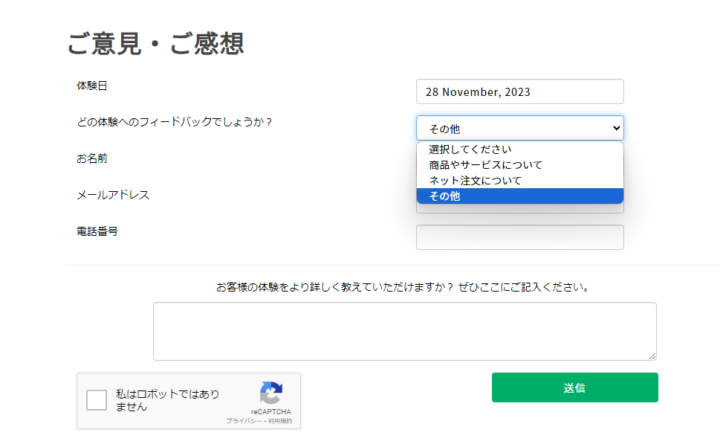Click the 体験日 date input field
Screen dimensions: 720x444
click(x=519, y=92)
